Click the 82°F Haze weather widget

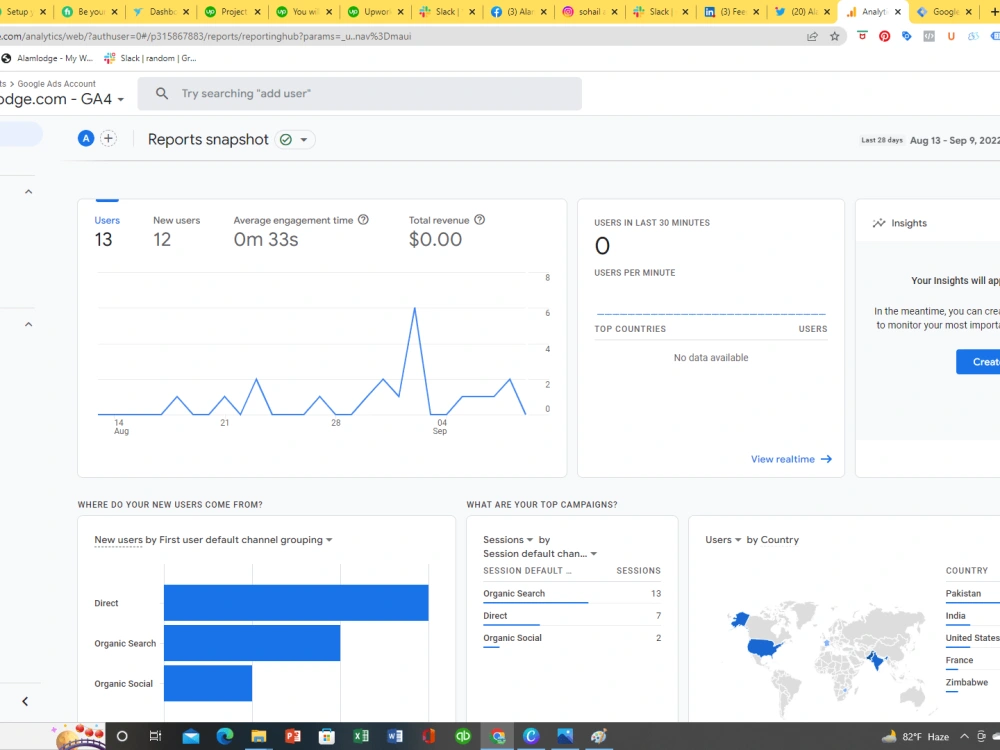(915, 737)
